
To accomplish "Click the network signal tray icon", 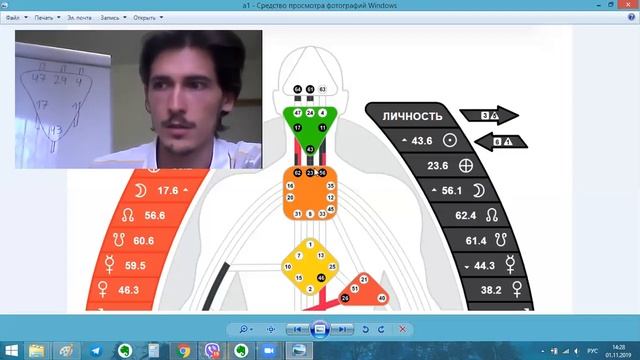I will 566,351.
